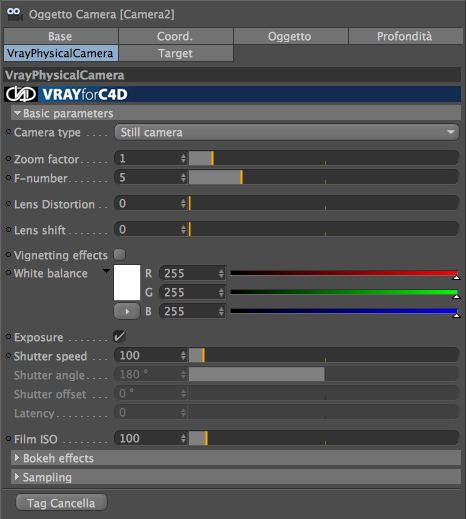
Task: Click the F-number stepper arrows
Action: point(183,177)
